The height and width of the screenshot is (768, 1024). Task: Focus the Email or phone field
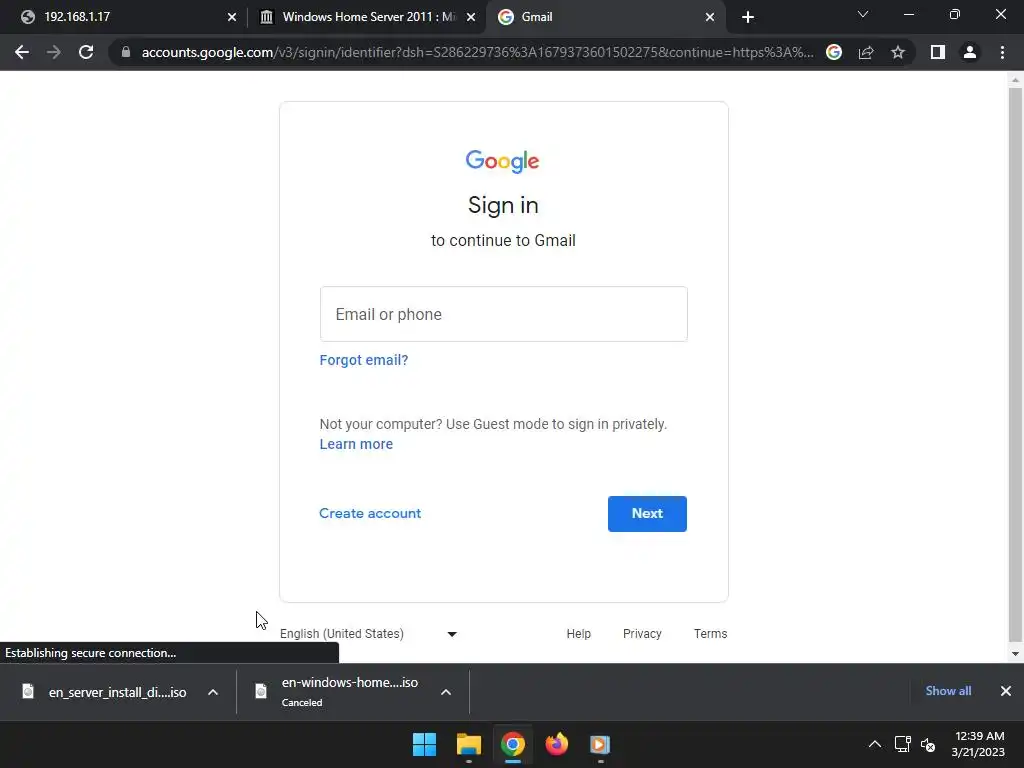pyautogui.click(x=504, y=314)
